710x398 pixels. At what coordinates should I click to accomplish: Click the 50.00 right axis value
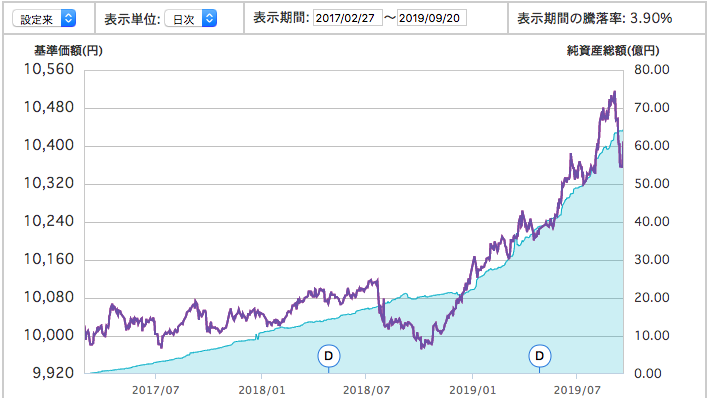pyautogui.click(x=652, y=183)
